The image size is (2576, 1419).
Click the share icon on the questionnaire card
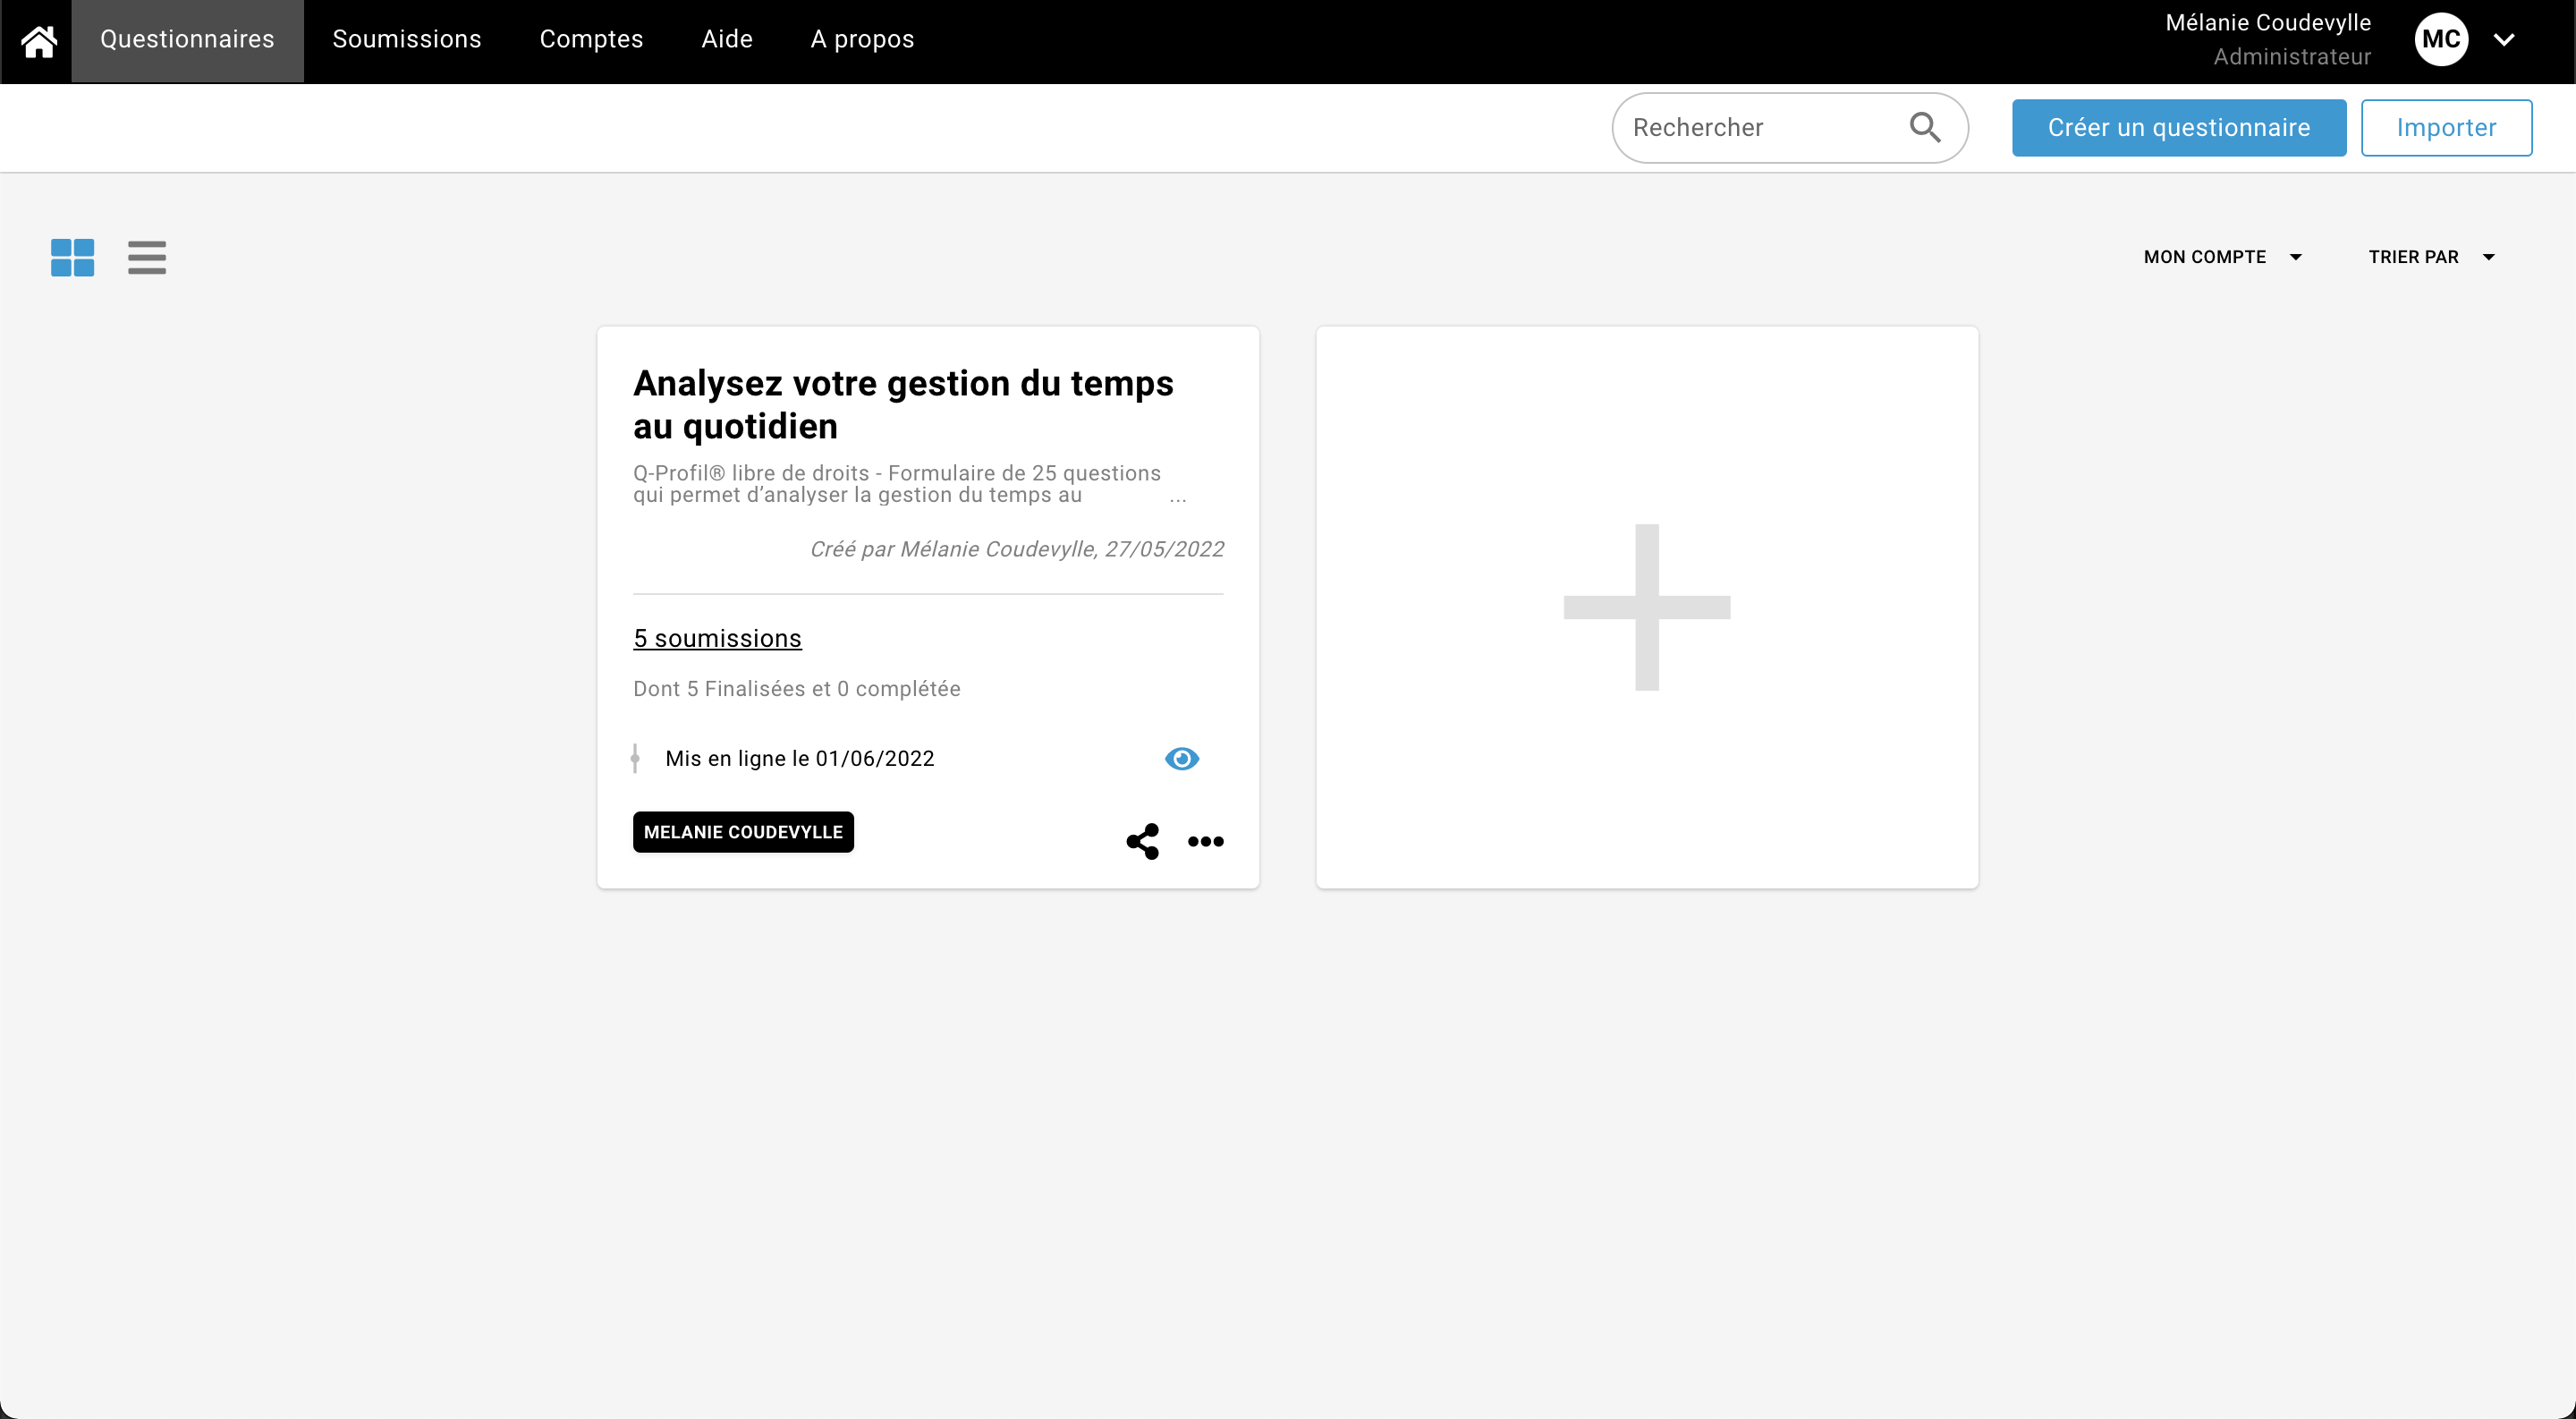pos(1142,841)
